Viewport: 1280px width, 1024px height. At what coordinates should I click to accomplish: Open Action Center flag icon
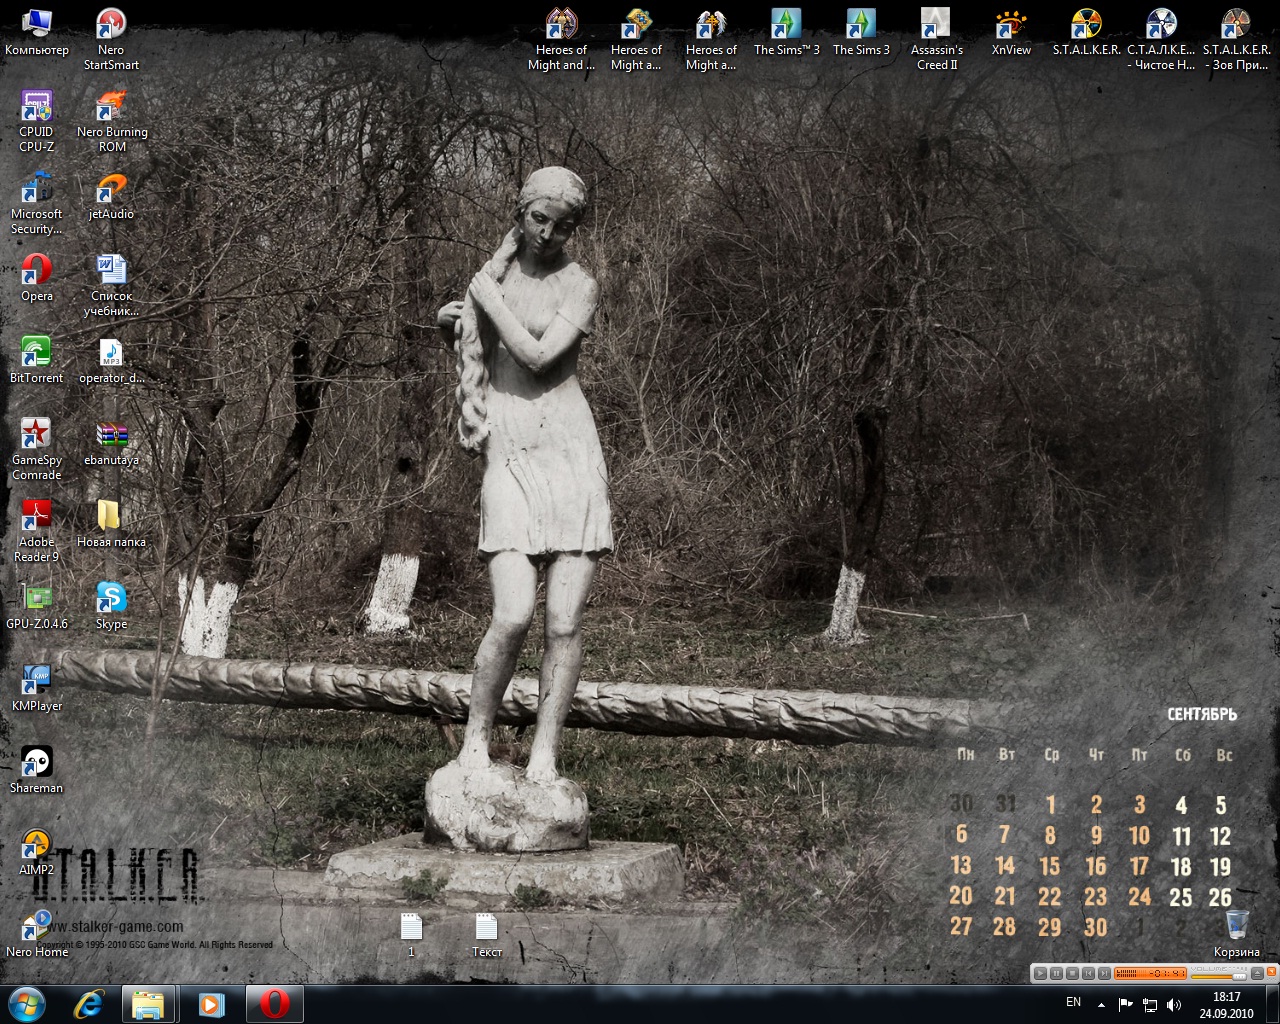pos(1126,1004)
